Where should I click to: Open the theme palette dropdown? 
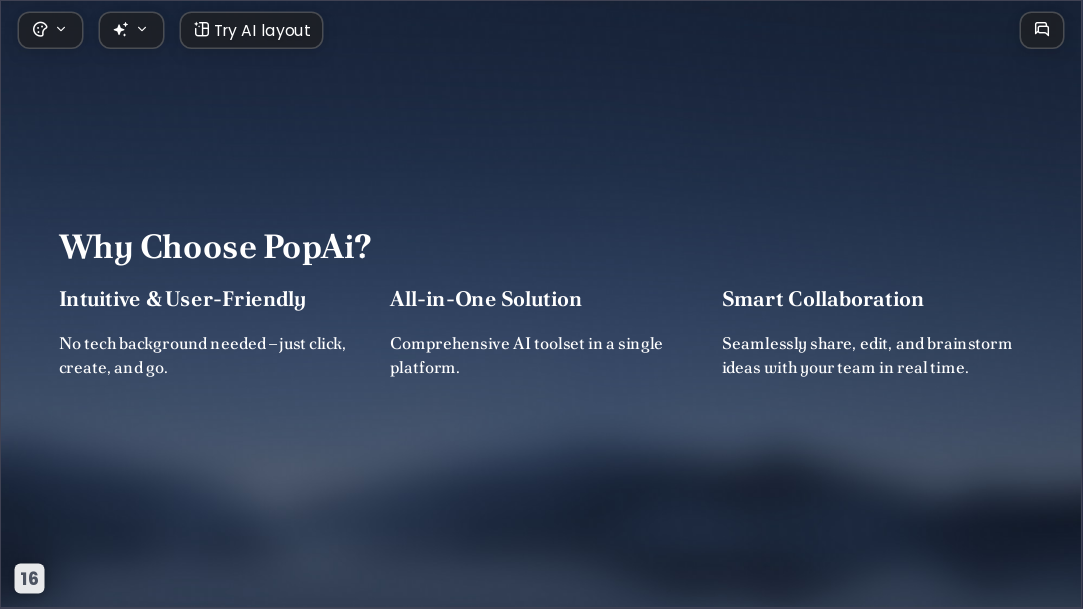50,30
